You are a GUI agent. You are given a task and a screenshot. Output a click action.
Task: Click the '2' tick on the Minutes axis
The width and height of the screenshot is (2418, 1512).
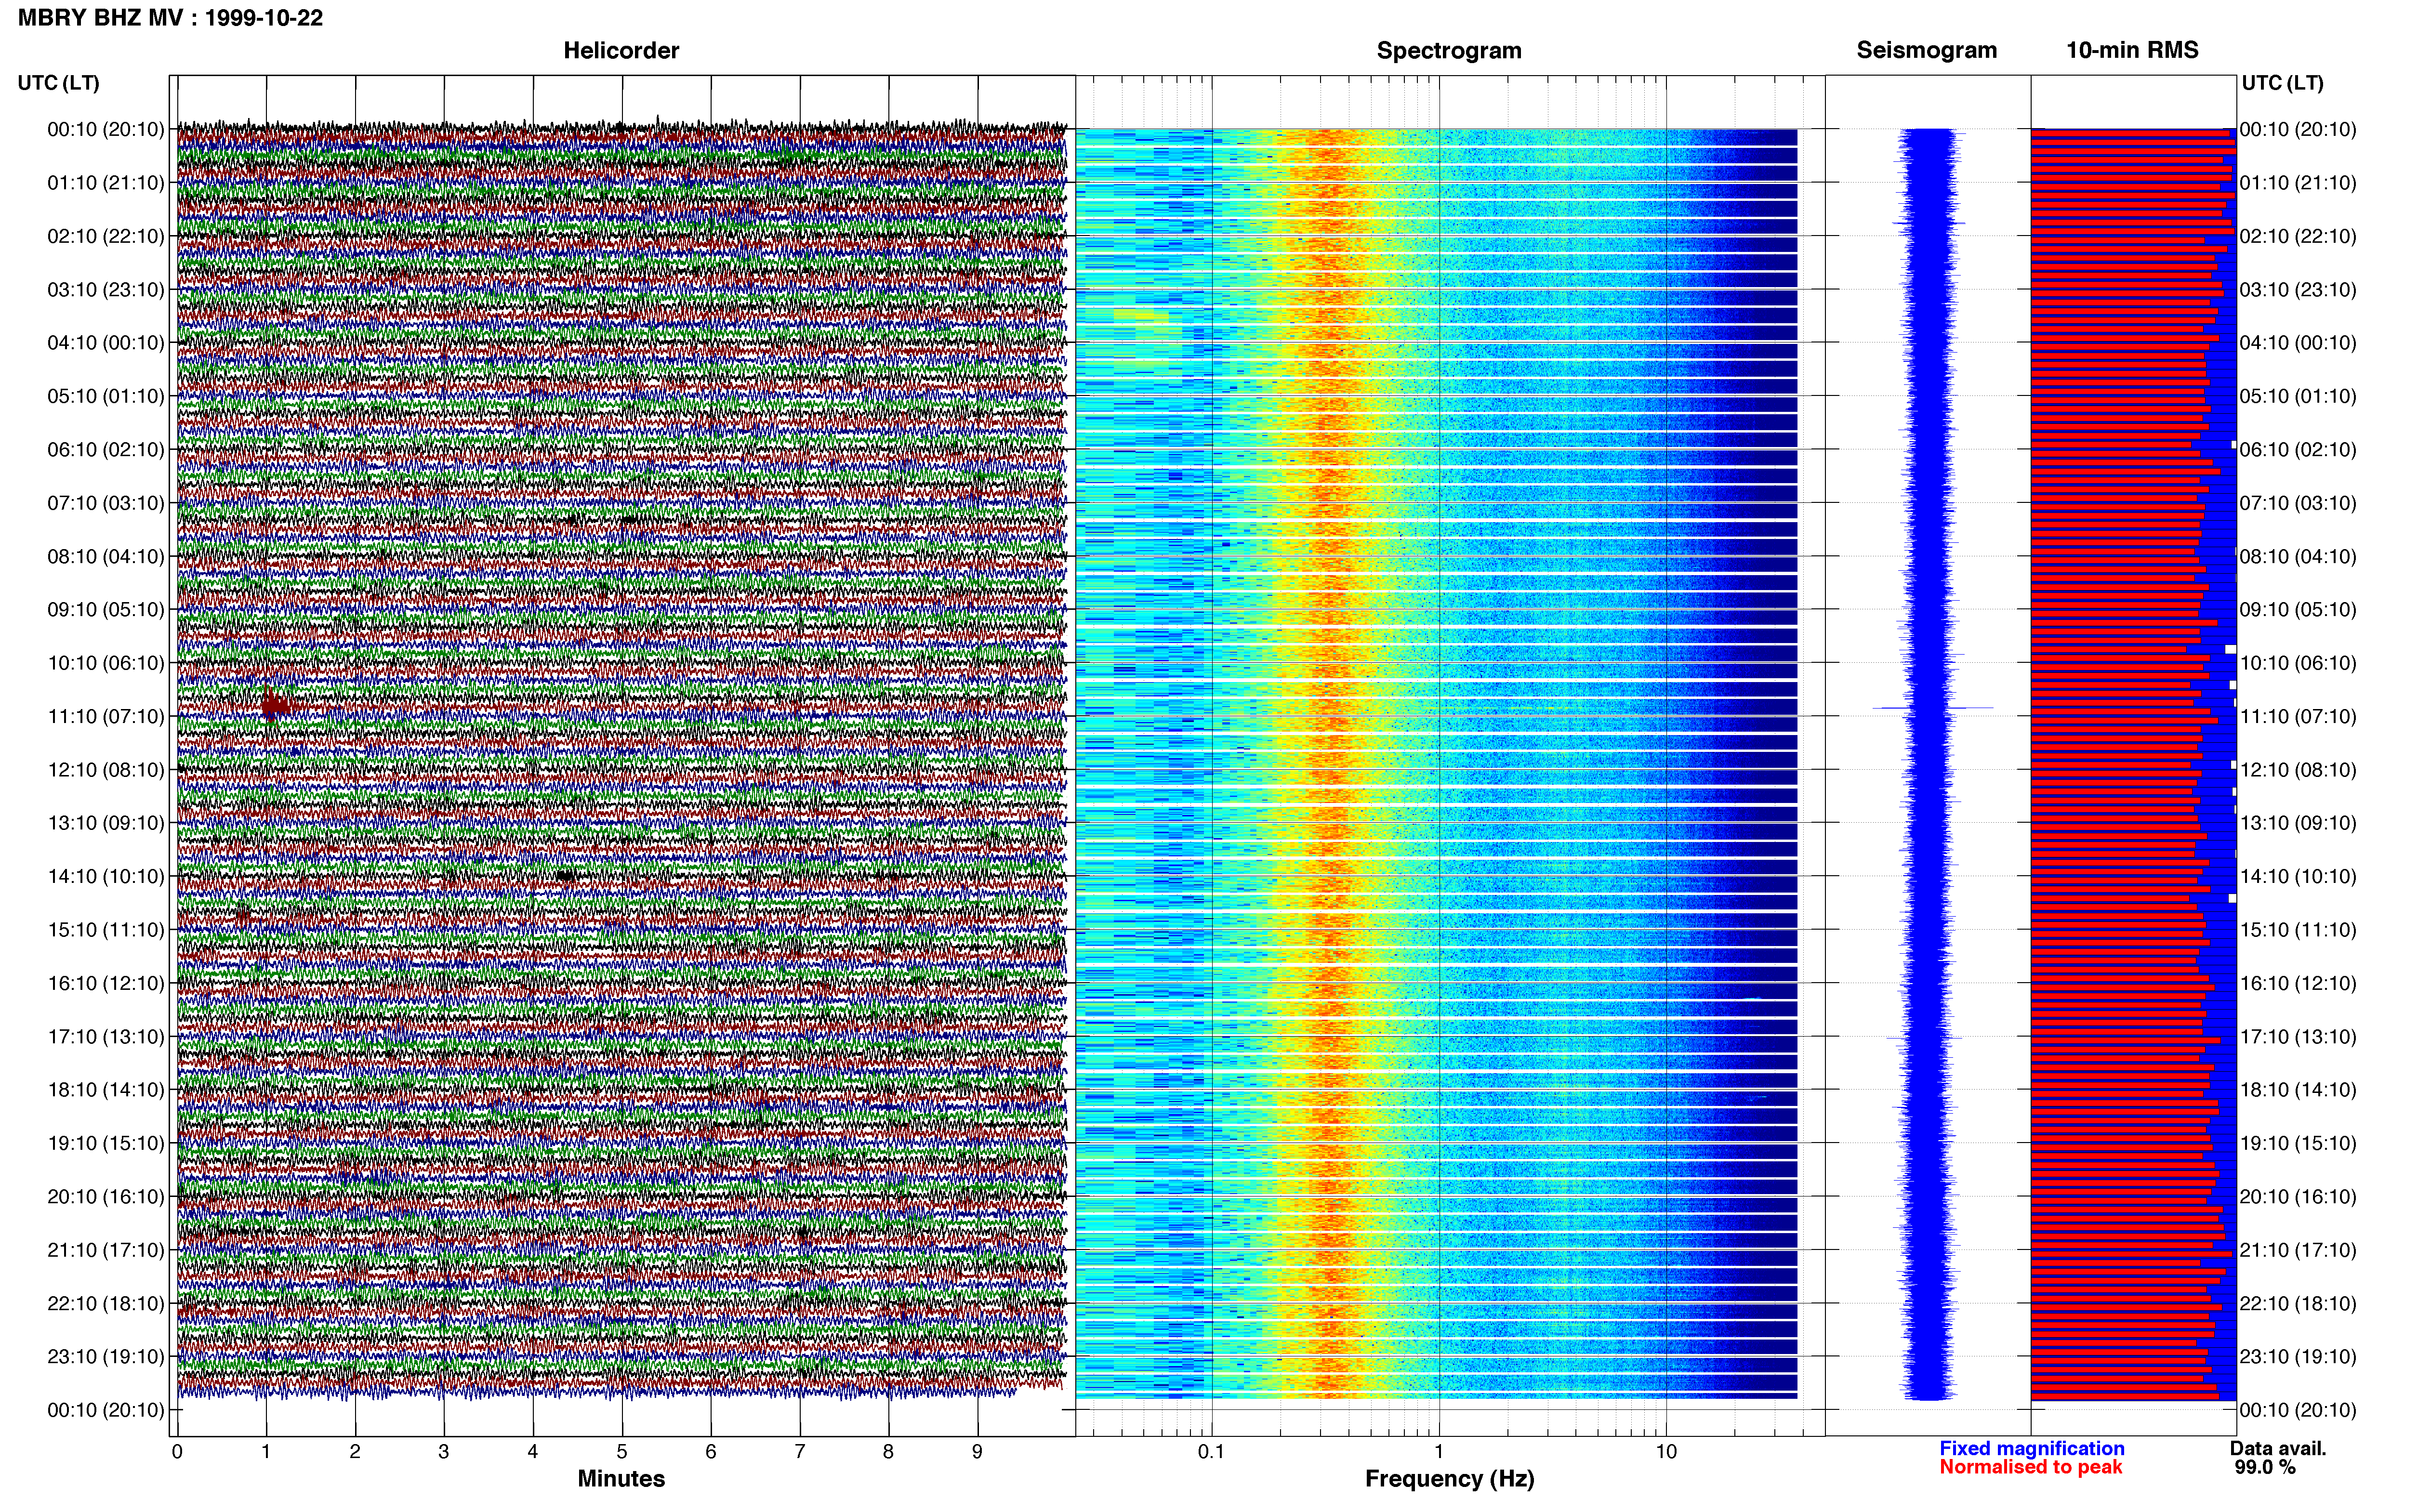pos(355,1451)
